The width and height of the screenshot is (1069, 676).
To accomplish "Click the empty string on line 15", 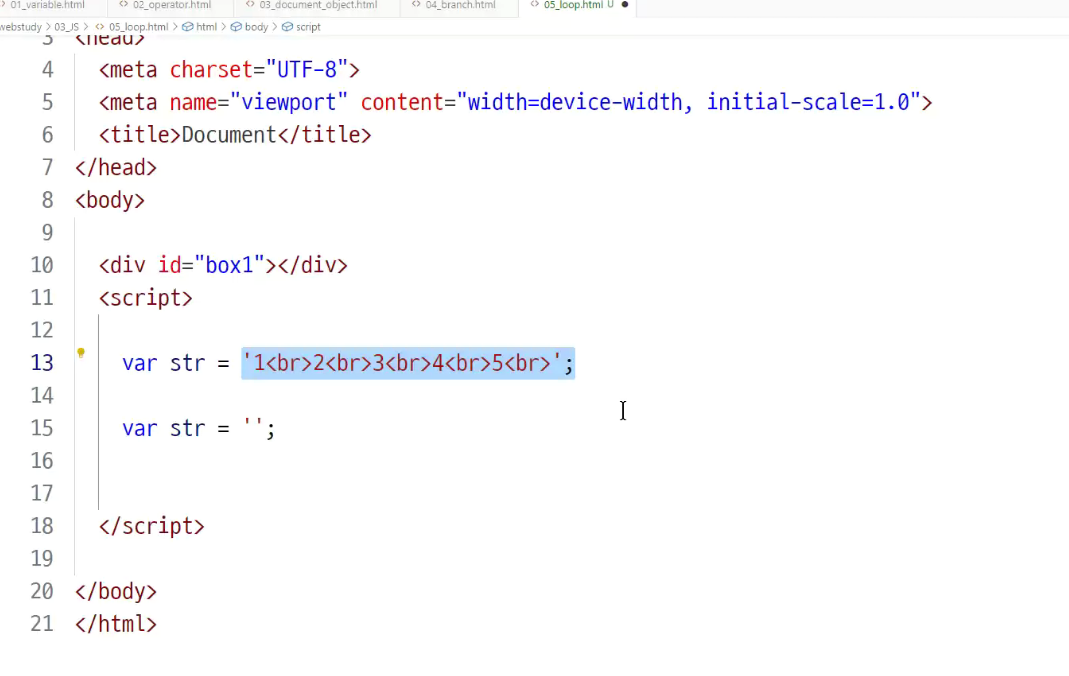I will [x=253, y=428].
